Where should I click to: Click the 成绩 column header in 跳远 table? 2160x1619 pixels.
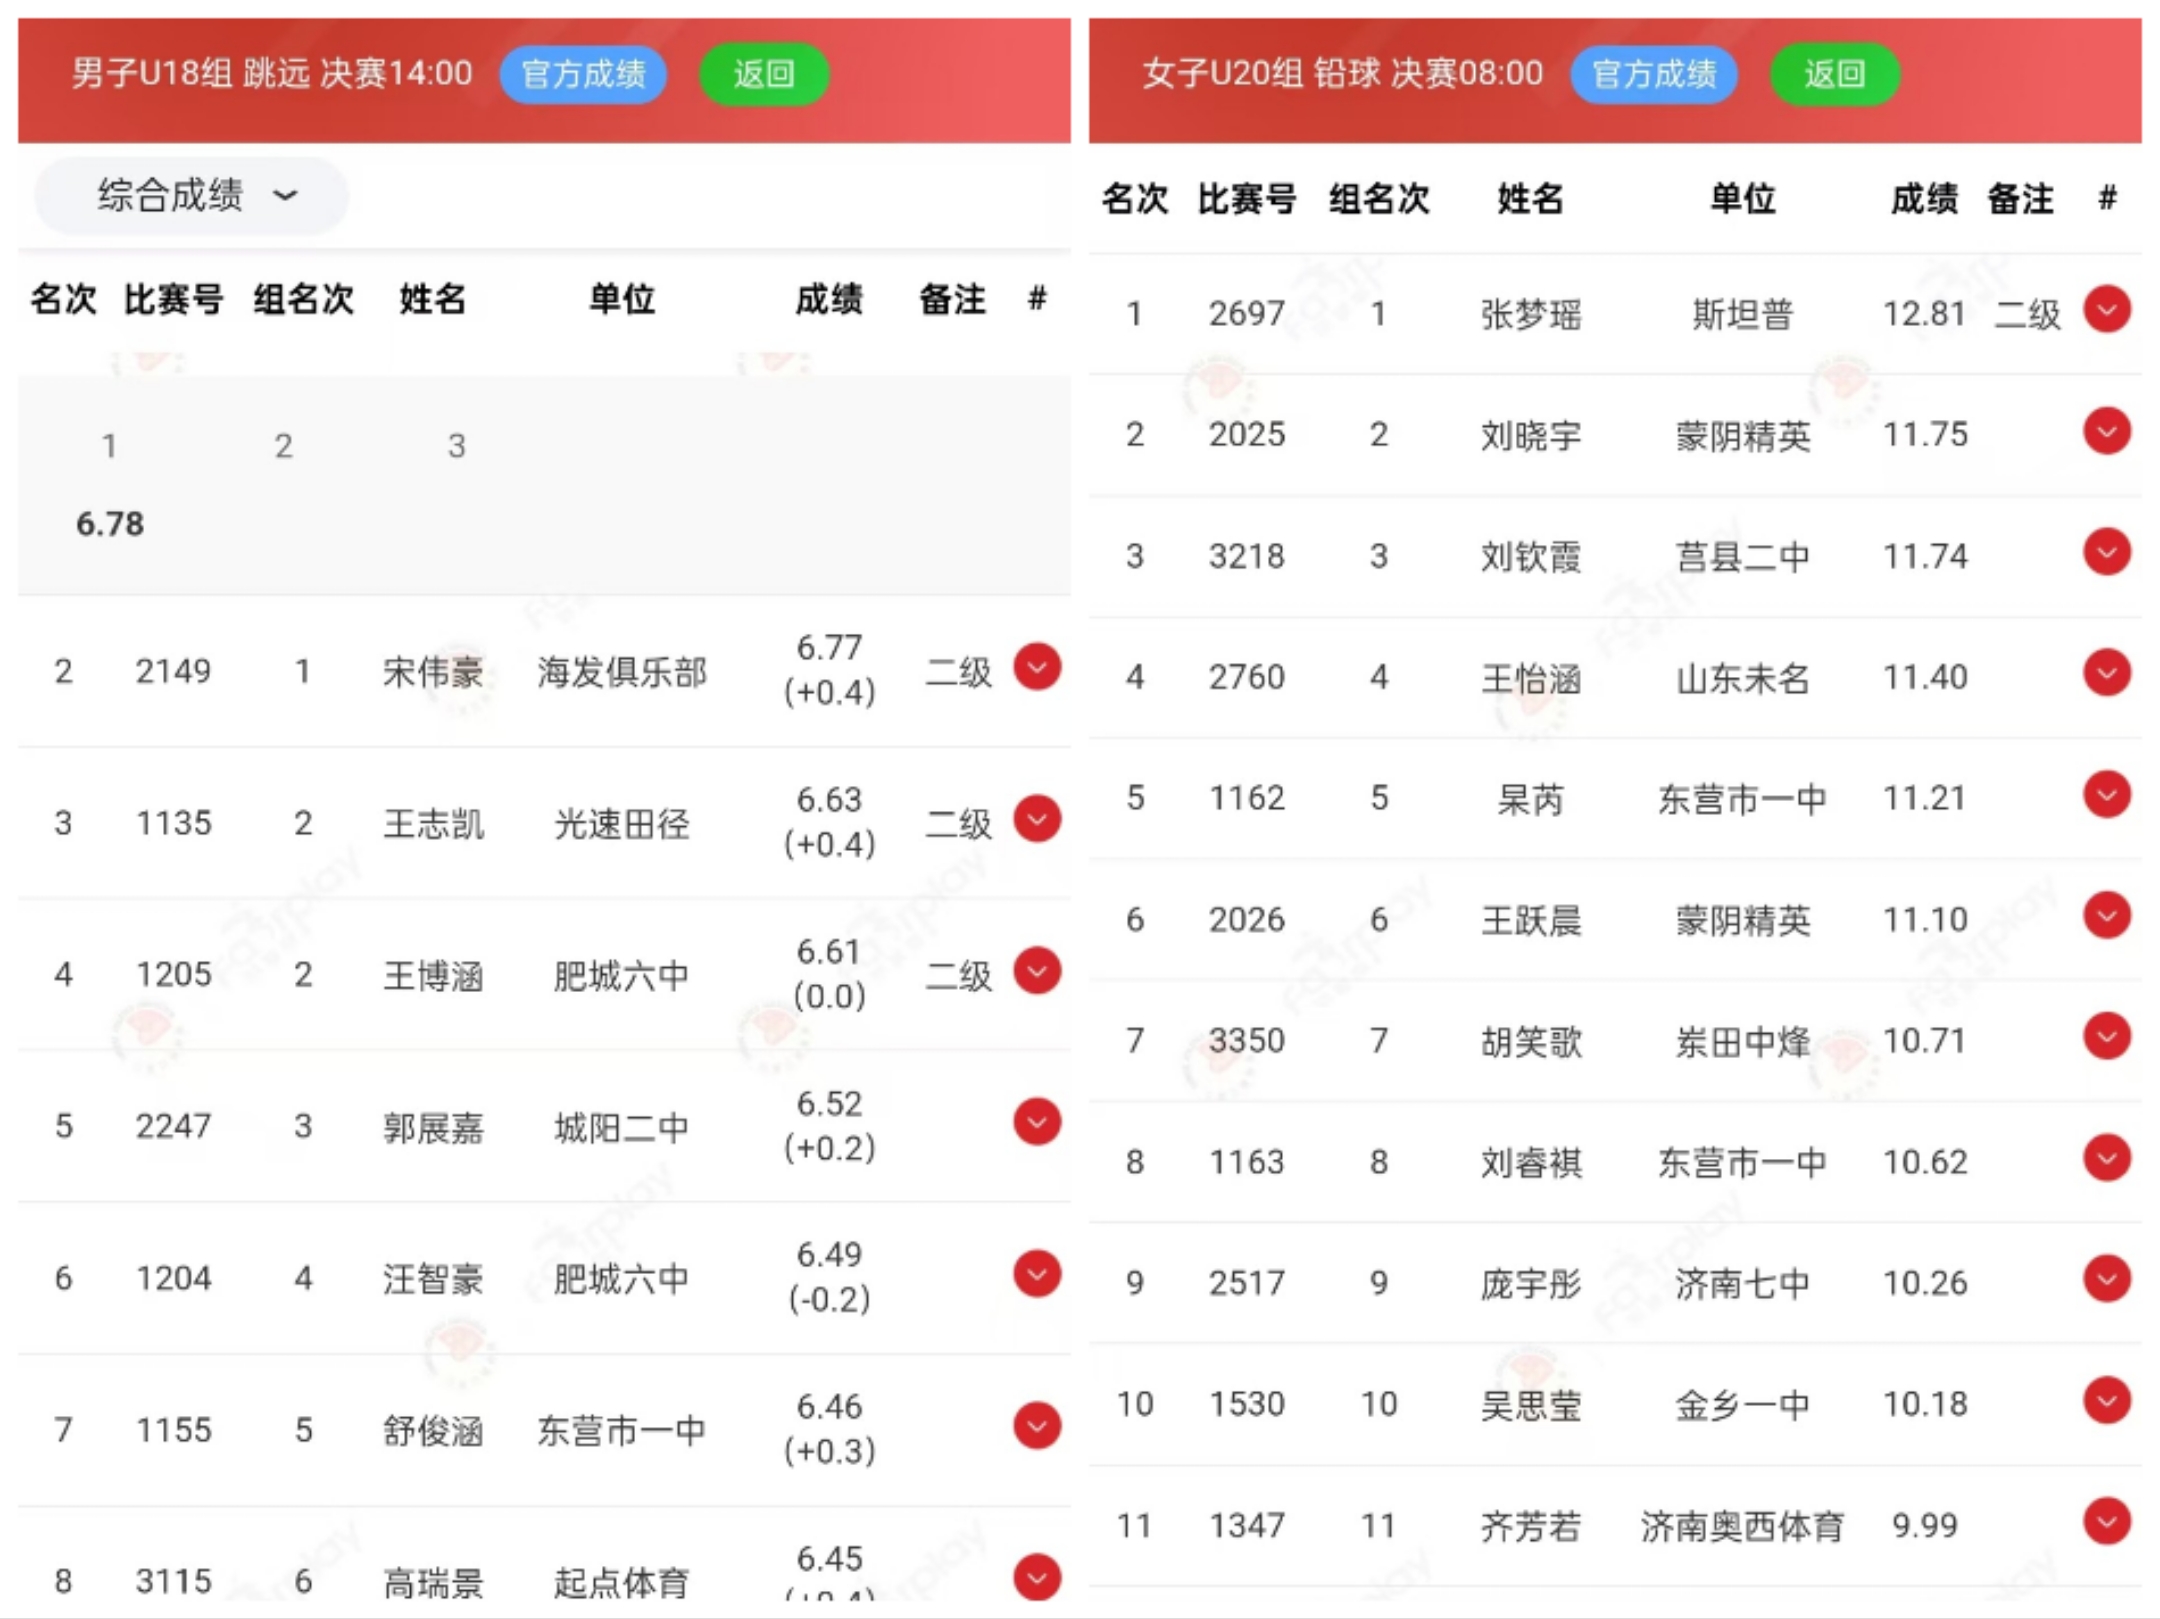828,299
